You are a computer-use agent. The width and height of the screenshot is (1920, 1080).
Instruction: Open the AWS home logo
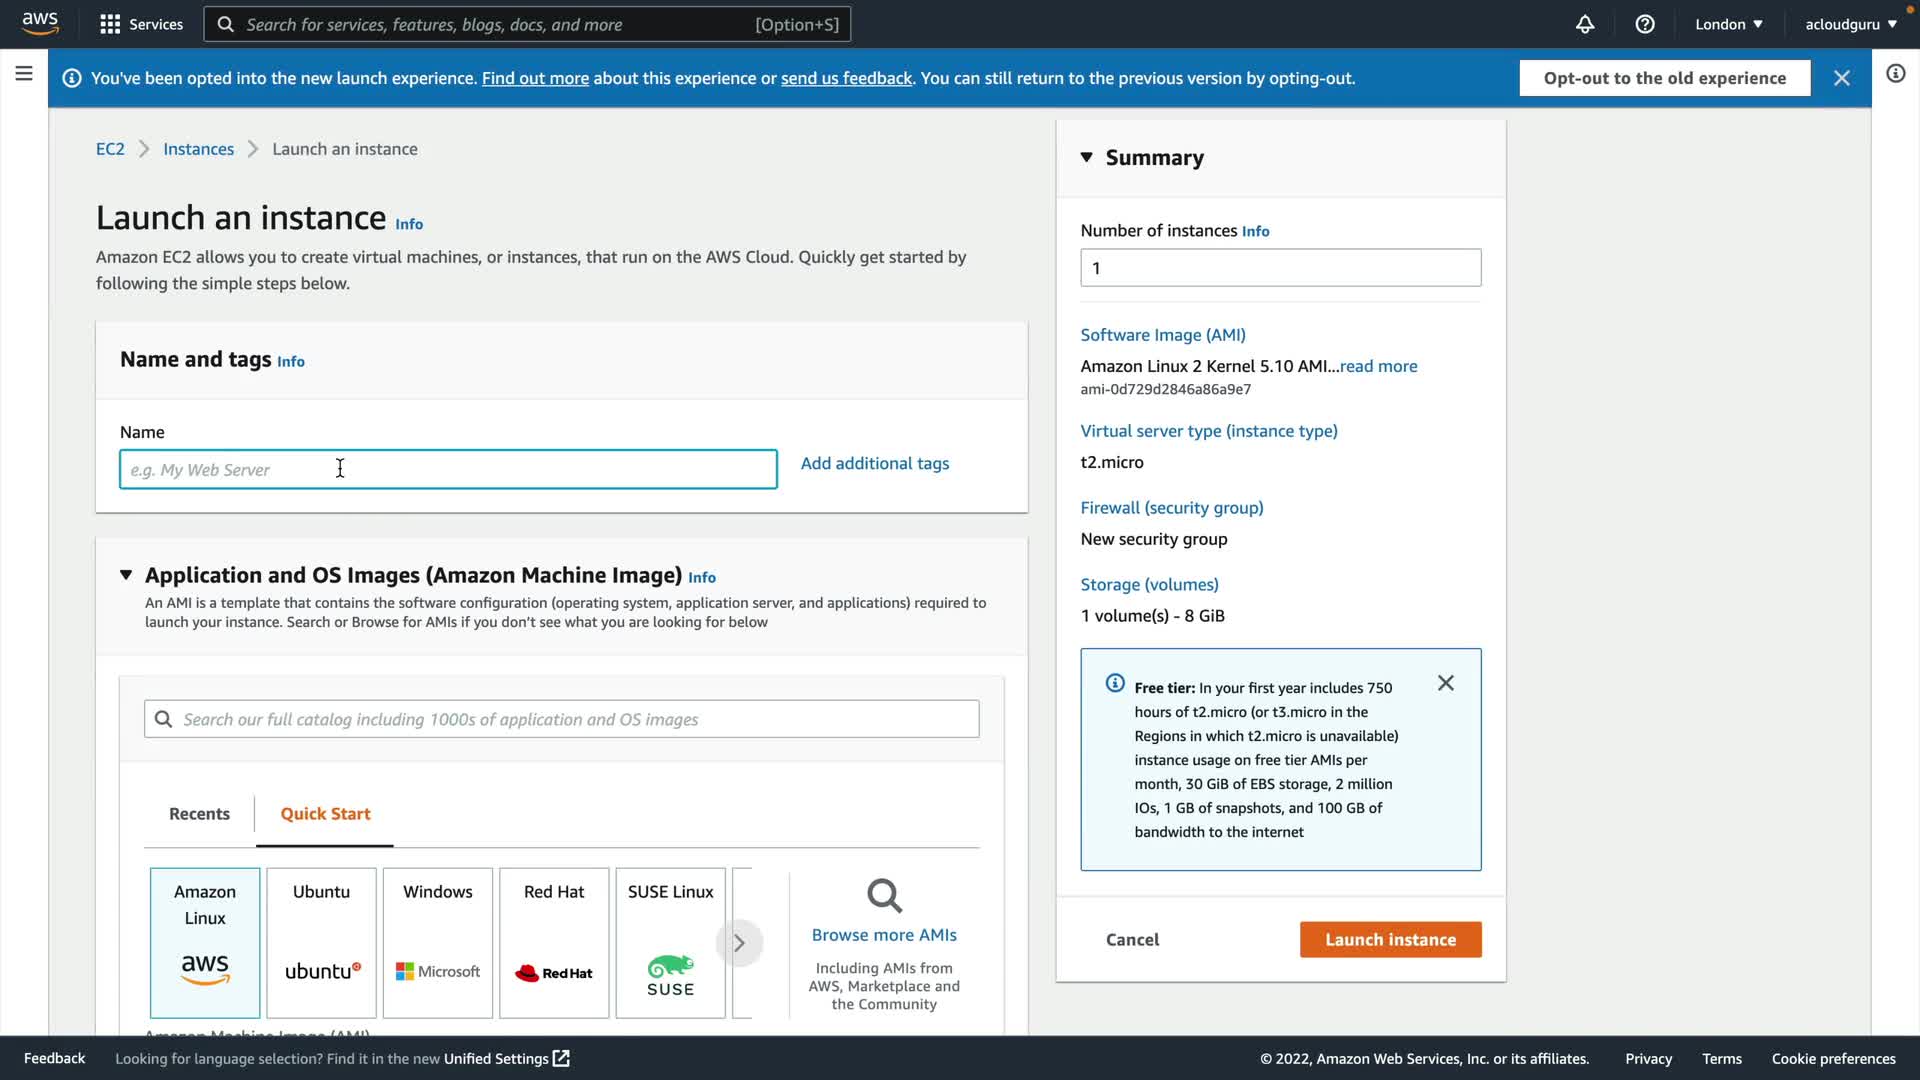click(40, 23)
